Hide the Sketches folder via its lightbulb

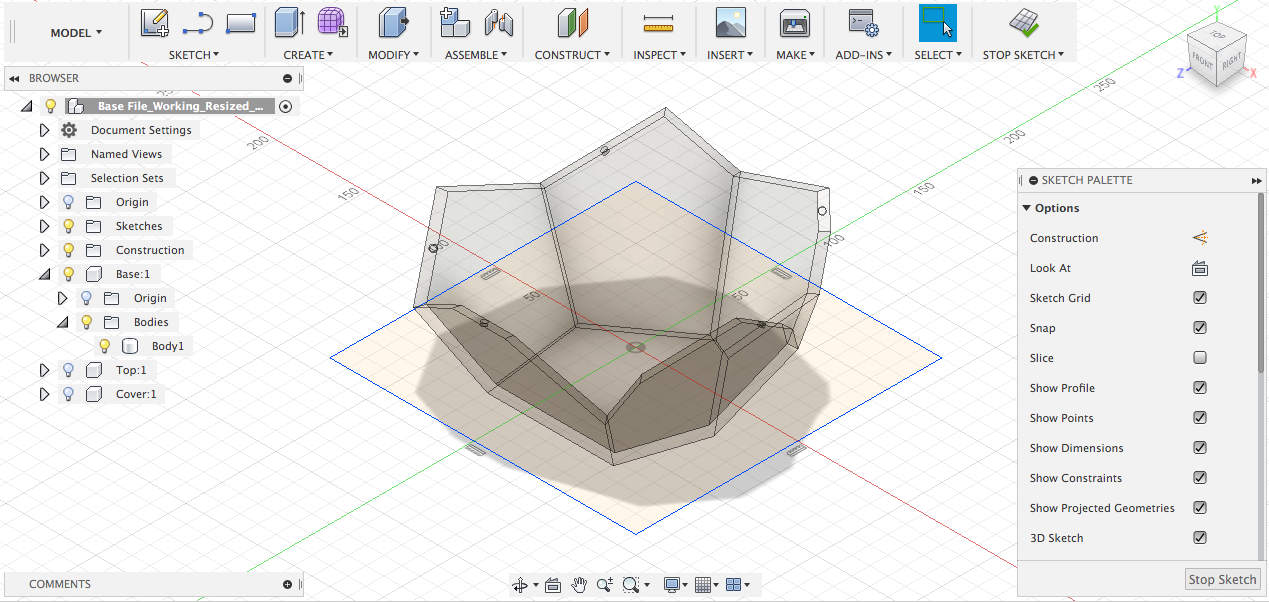point(69,226)
